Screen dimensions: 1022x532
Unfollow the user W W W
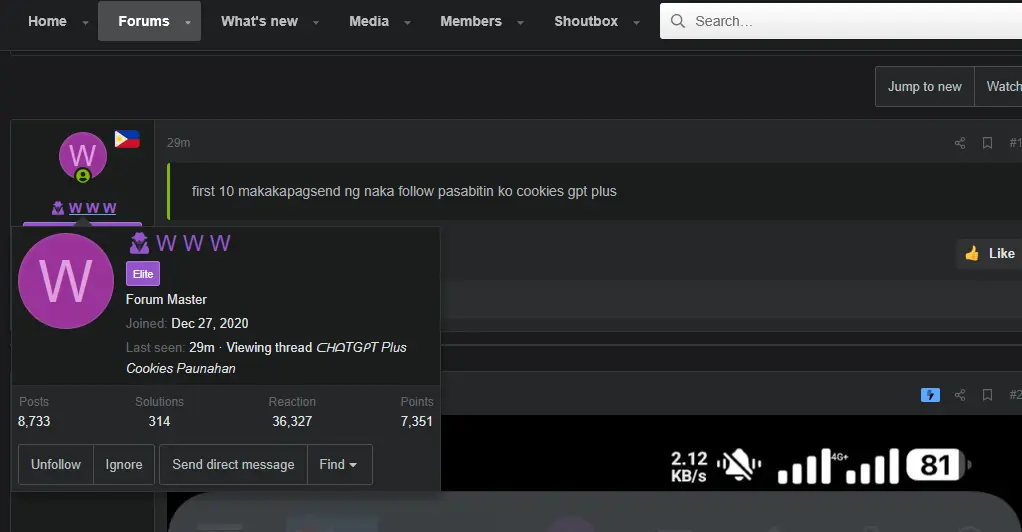[56, 464]
